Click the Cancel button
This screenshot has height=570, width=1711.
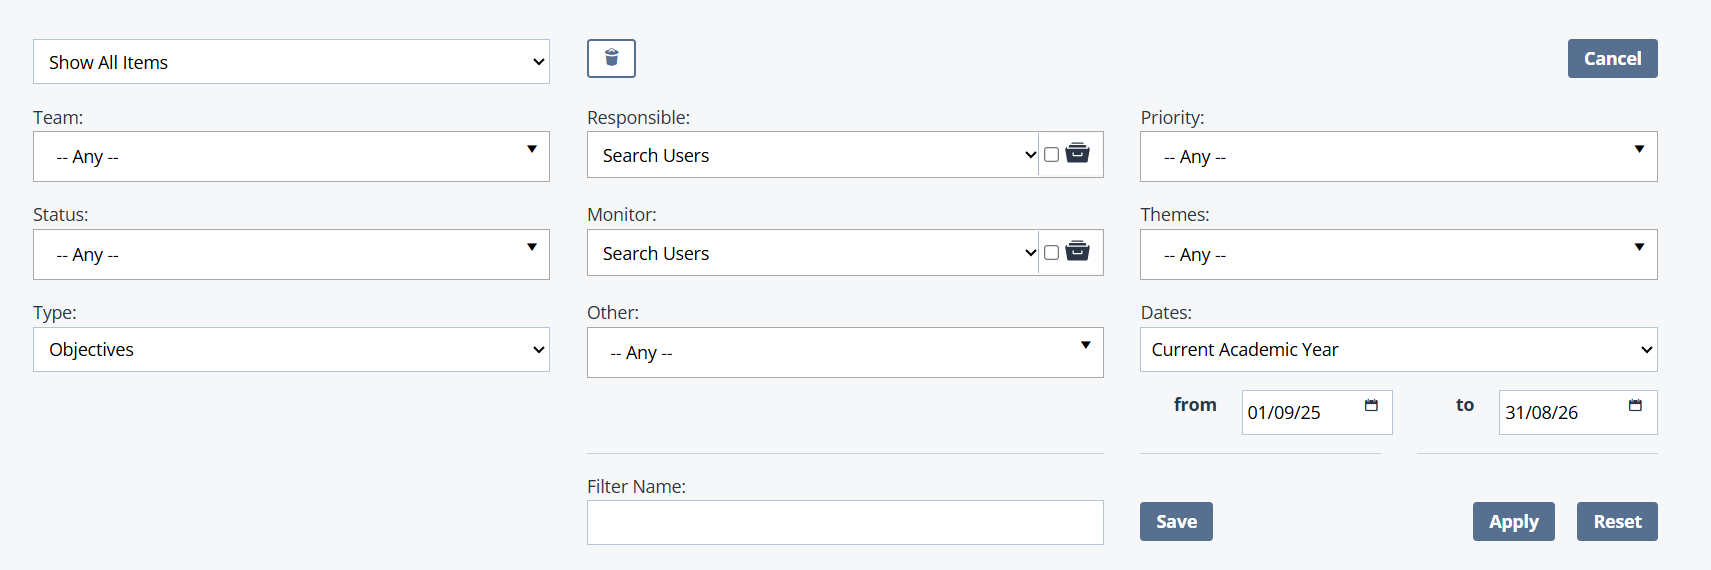tap(1612, 58)
